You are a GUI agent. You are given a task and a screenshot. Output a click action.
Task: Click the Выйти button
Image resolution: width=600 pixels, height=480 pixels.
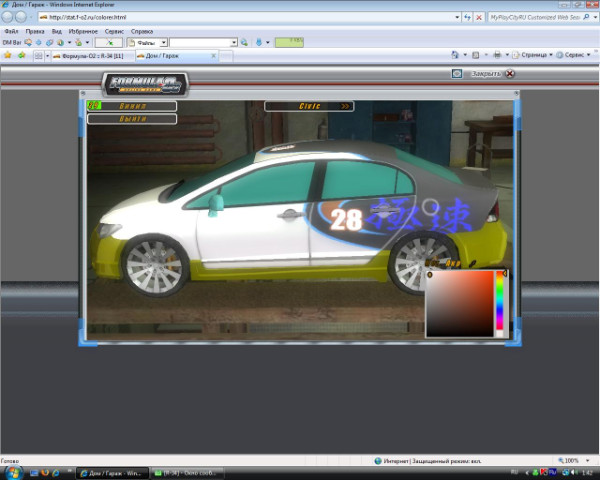point(132,119)
